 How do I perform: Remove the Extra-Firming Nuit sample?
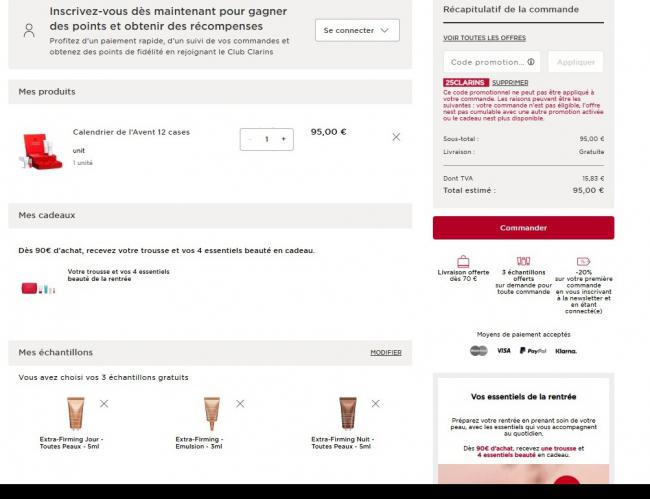point(376,403)
